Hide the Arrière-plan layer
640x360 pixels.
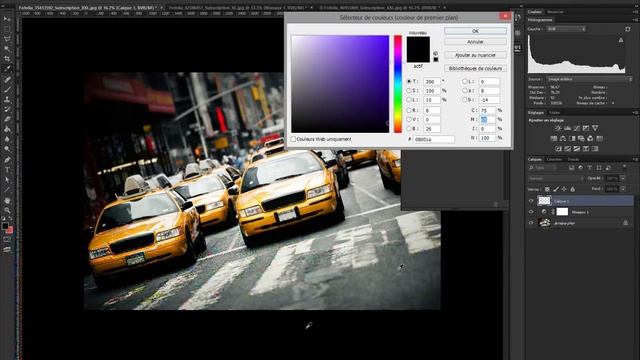531,223
